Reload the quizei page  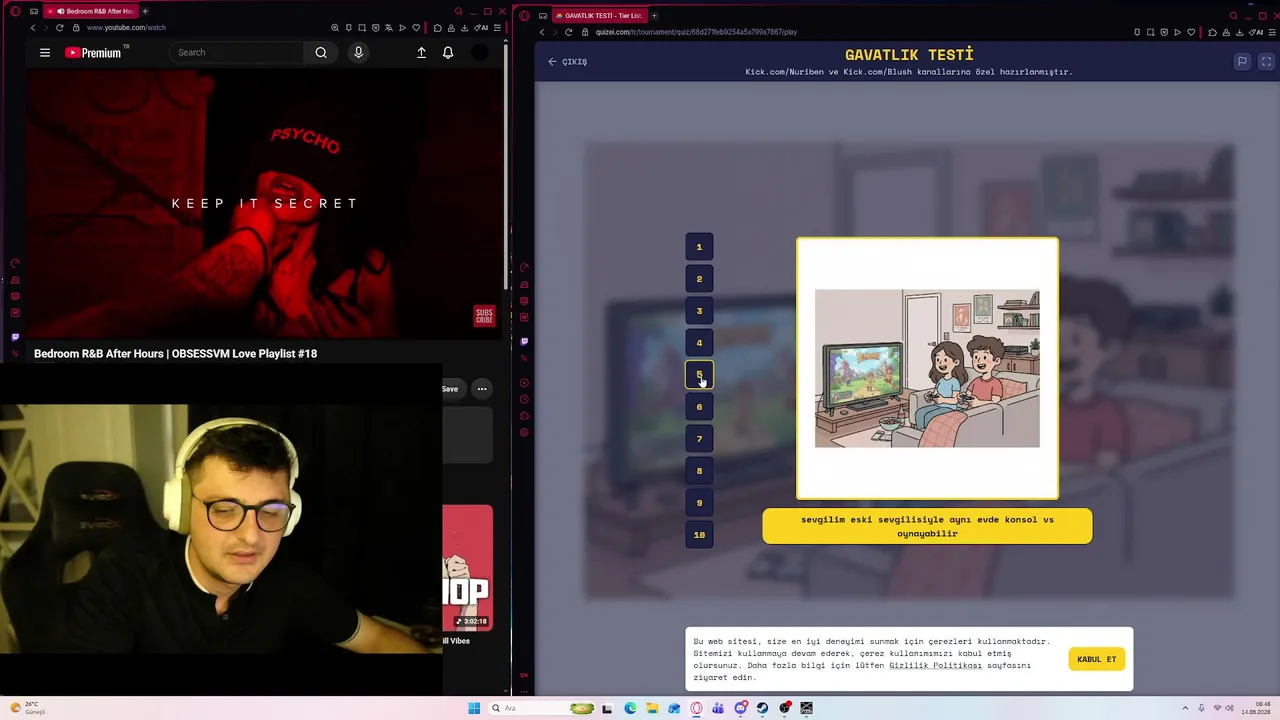point(569,32)
